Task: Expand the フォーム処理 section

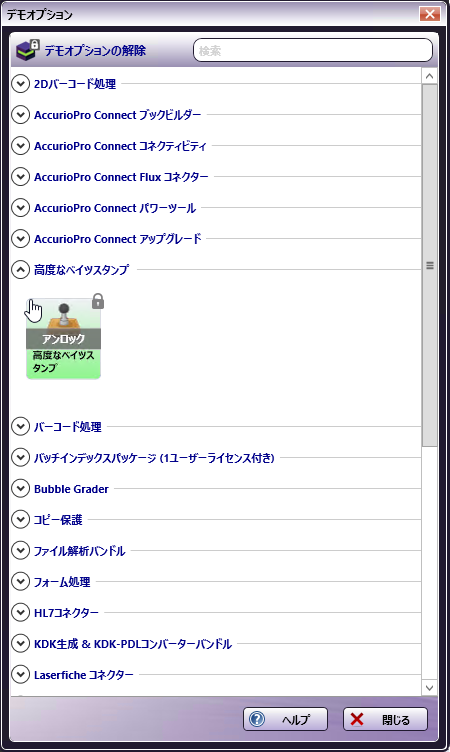Action: click(x=20, y=582)
